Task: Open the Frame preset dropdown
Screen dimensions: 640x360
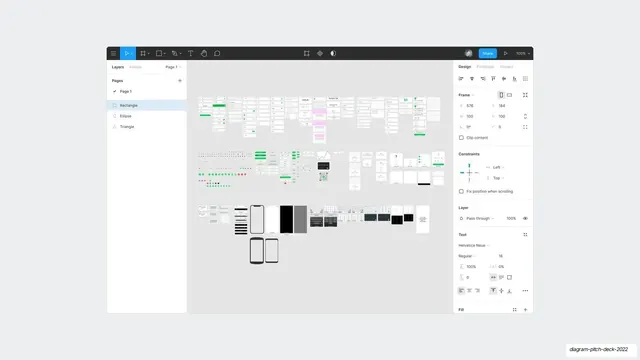Action: coord(466,95)
